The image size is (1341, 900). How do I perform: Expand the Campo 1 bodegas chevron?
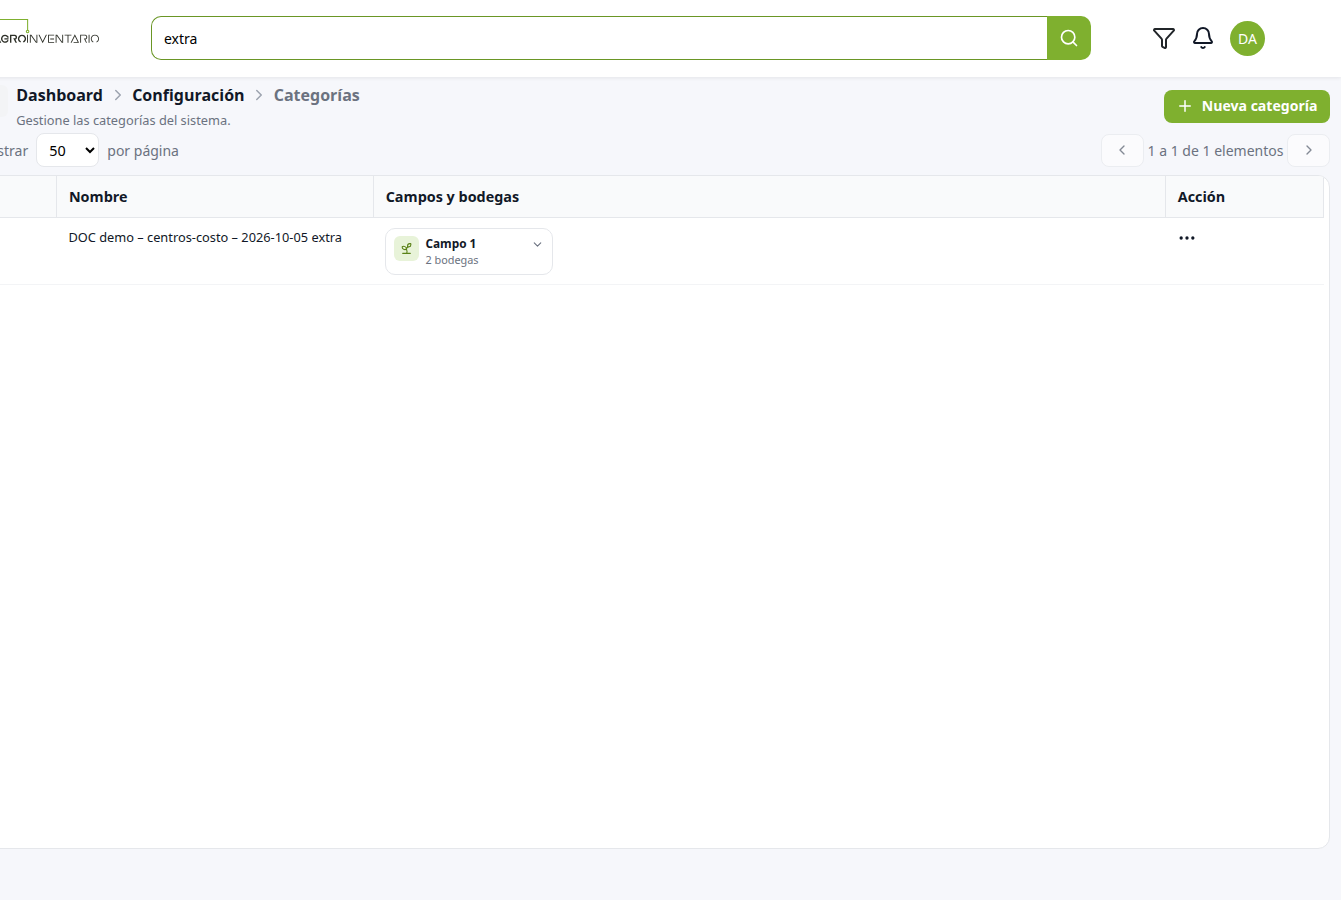(x=537, y=244)
